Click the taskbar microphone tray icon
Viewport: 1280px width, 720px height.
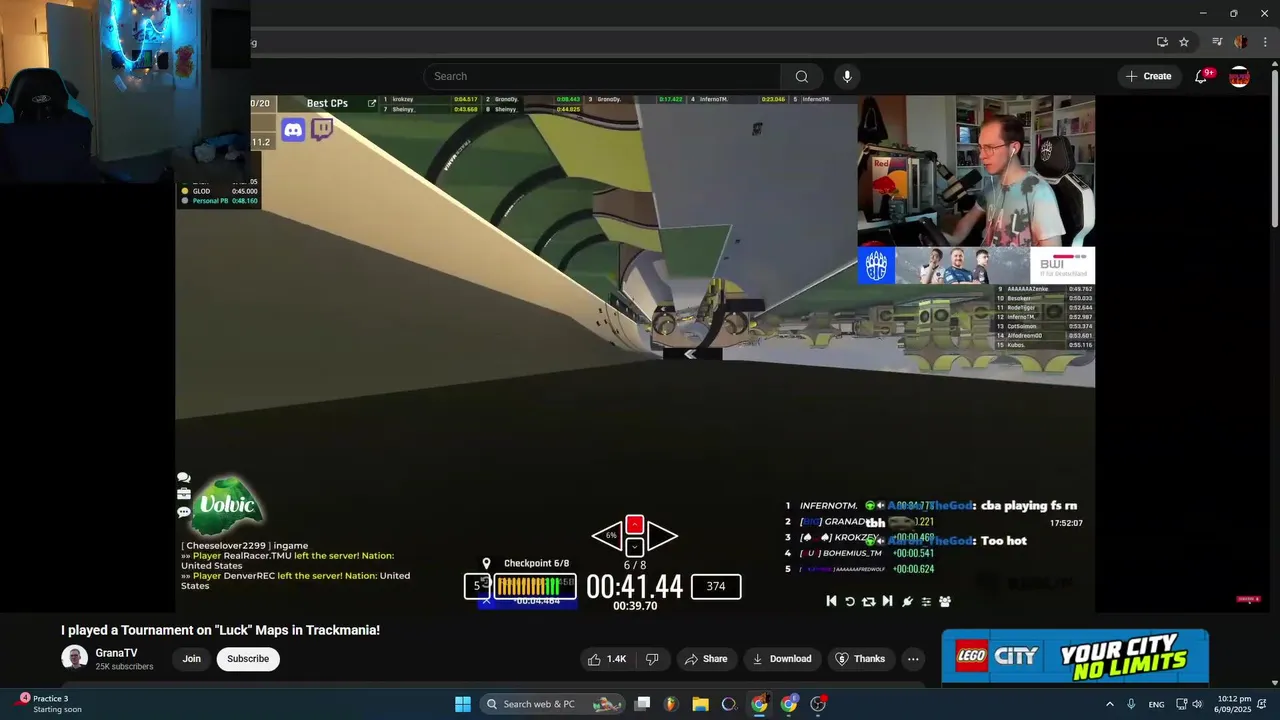1131,704
